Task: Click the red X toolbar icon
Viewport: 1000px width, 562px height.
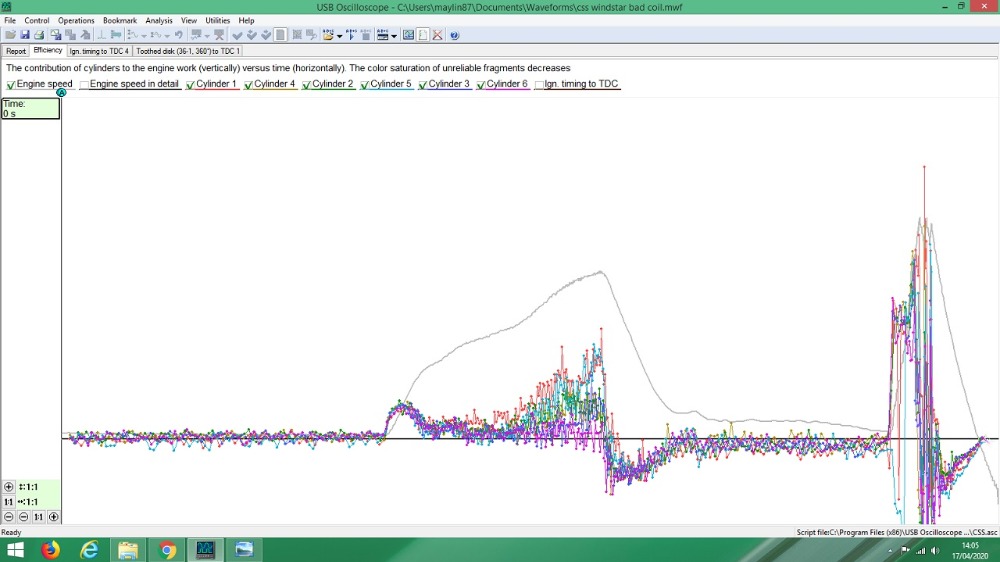Action: 438,35
